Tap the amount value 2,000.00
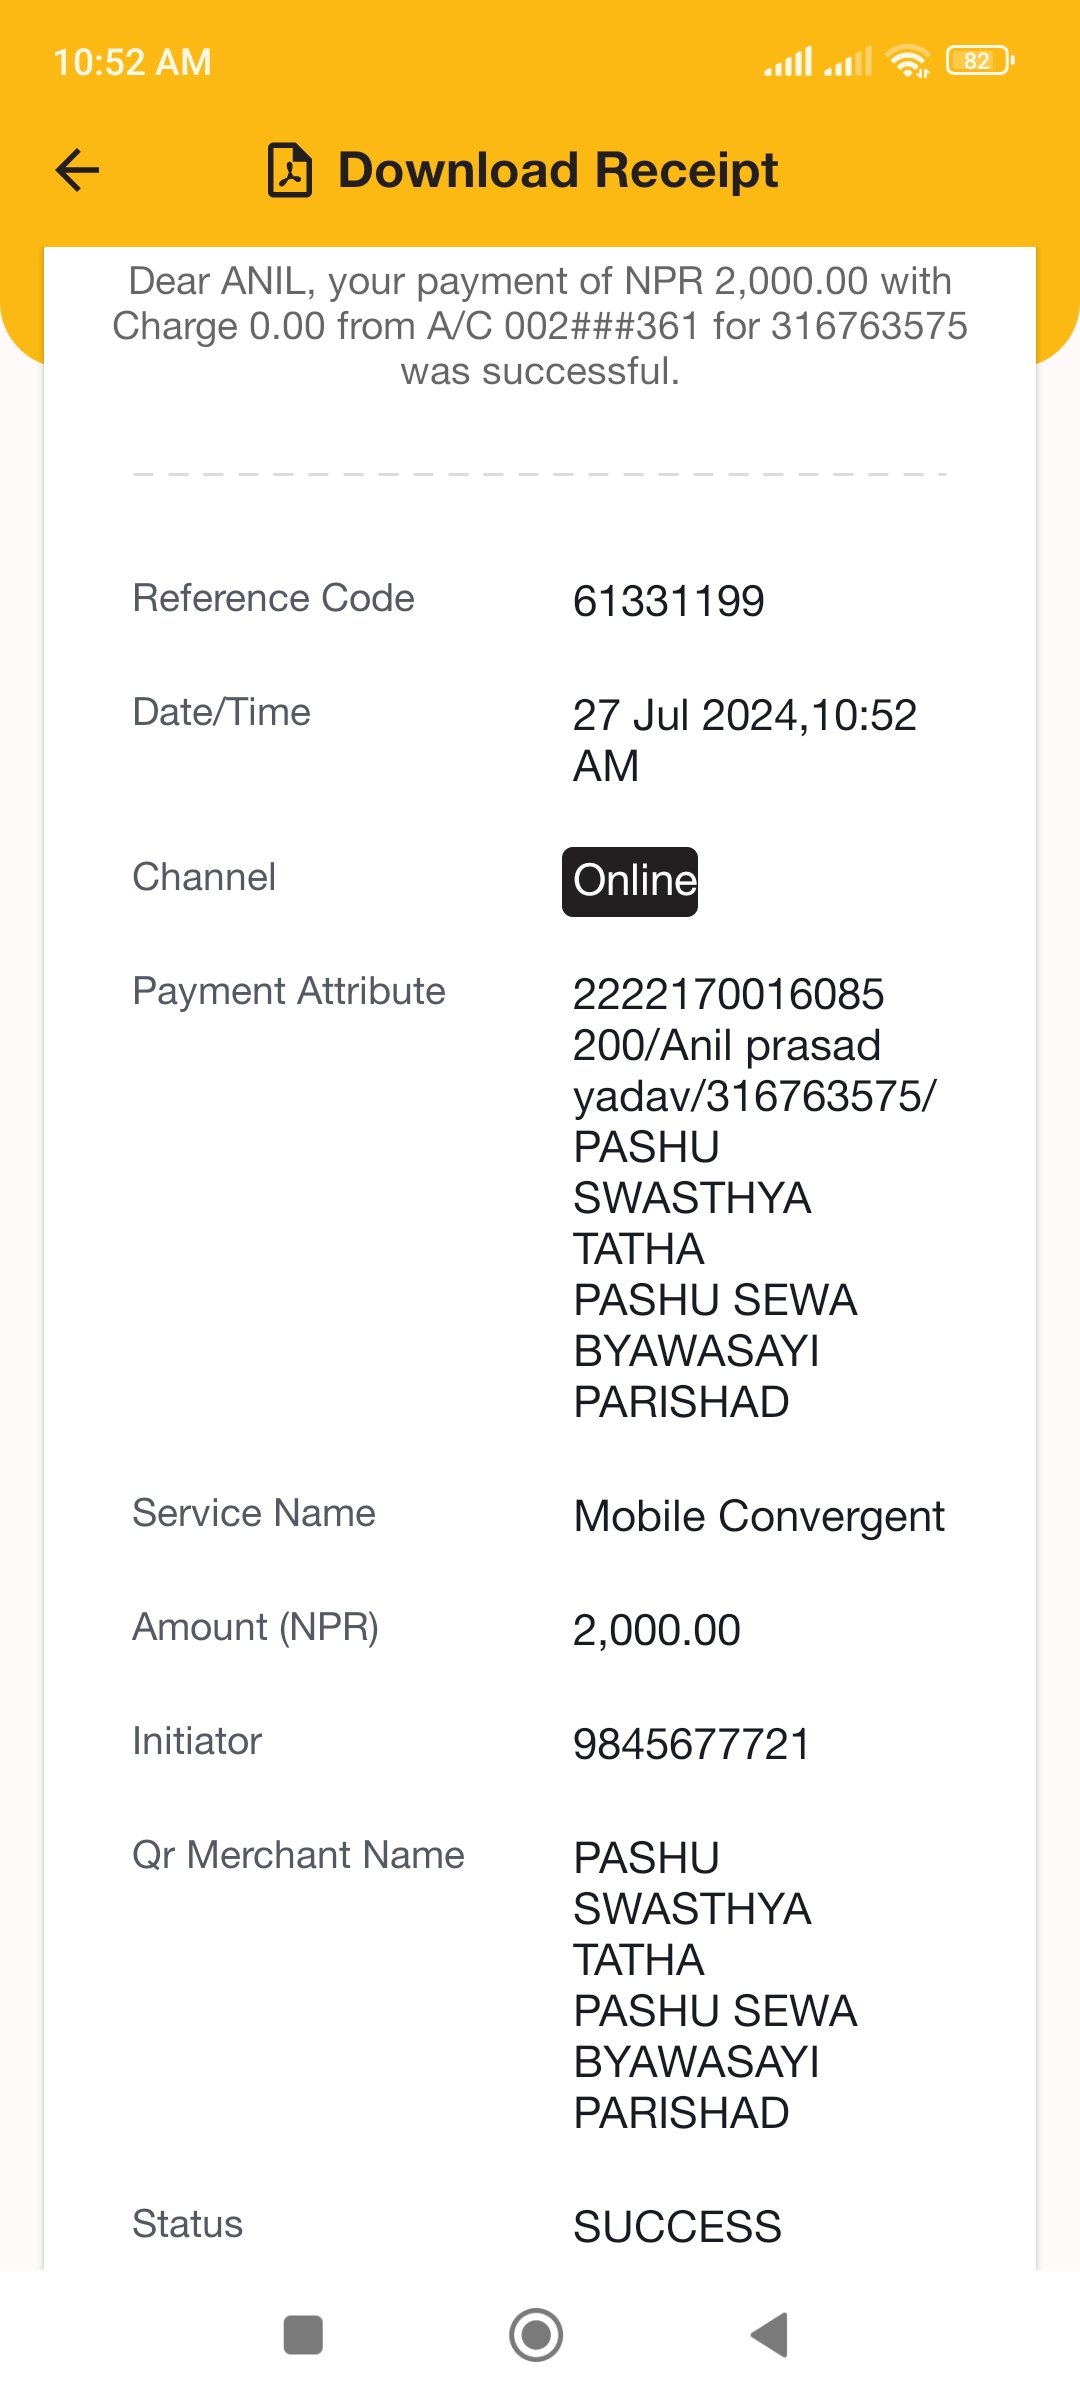1080x2400 pixels. coord(656,1630)
